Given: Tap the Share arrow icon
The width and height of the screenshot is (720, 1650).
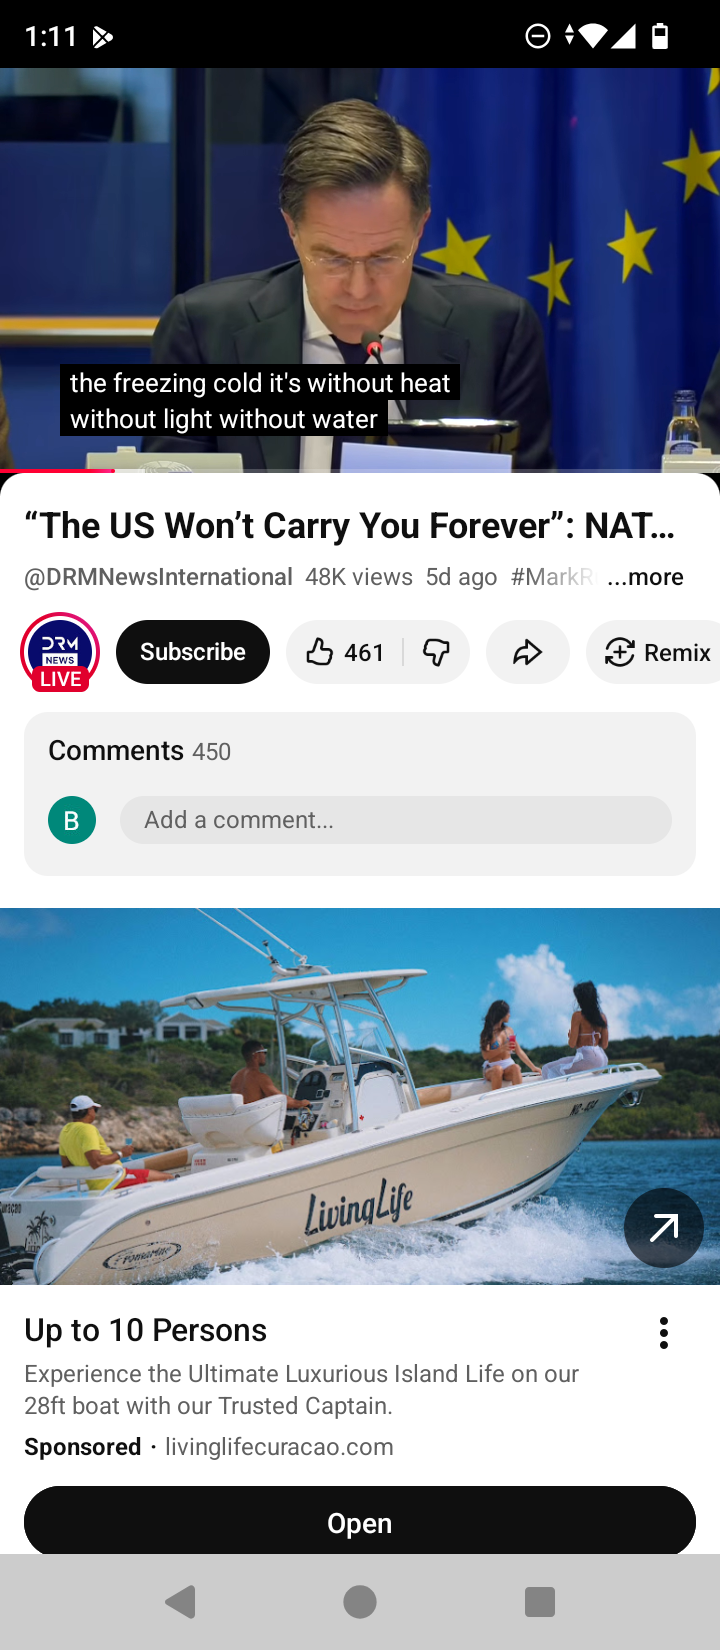Looking at the screenshot, I should tap(528, 652).
